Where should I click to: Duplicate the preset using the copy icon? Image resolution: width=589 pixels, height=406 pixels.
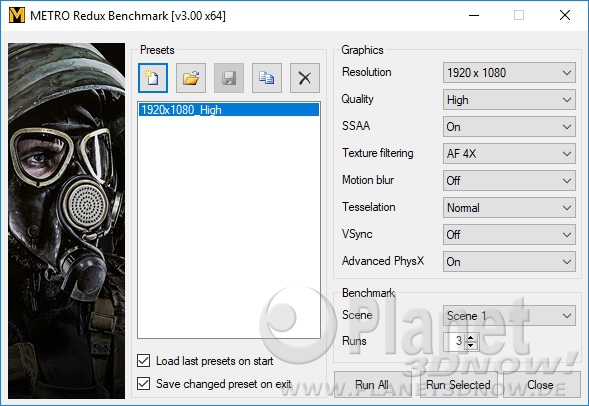click(267, 78)
